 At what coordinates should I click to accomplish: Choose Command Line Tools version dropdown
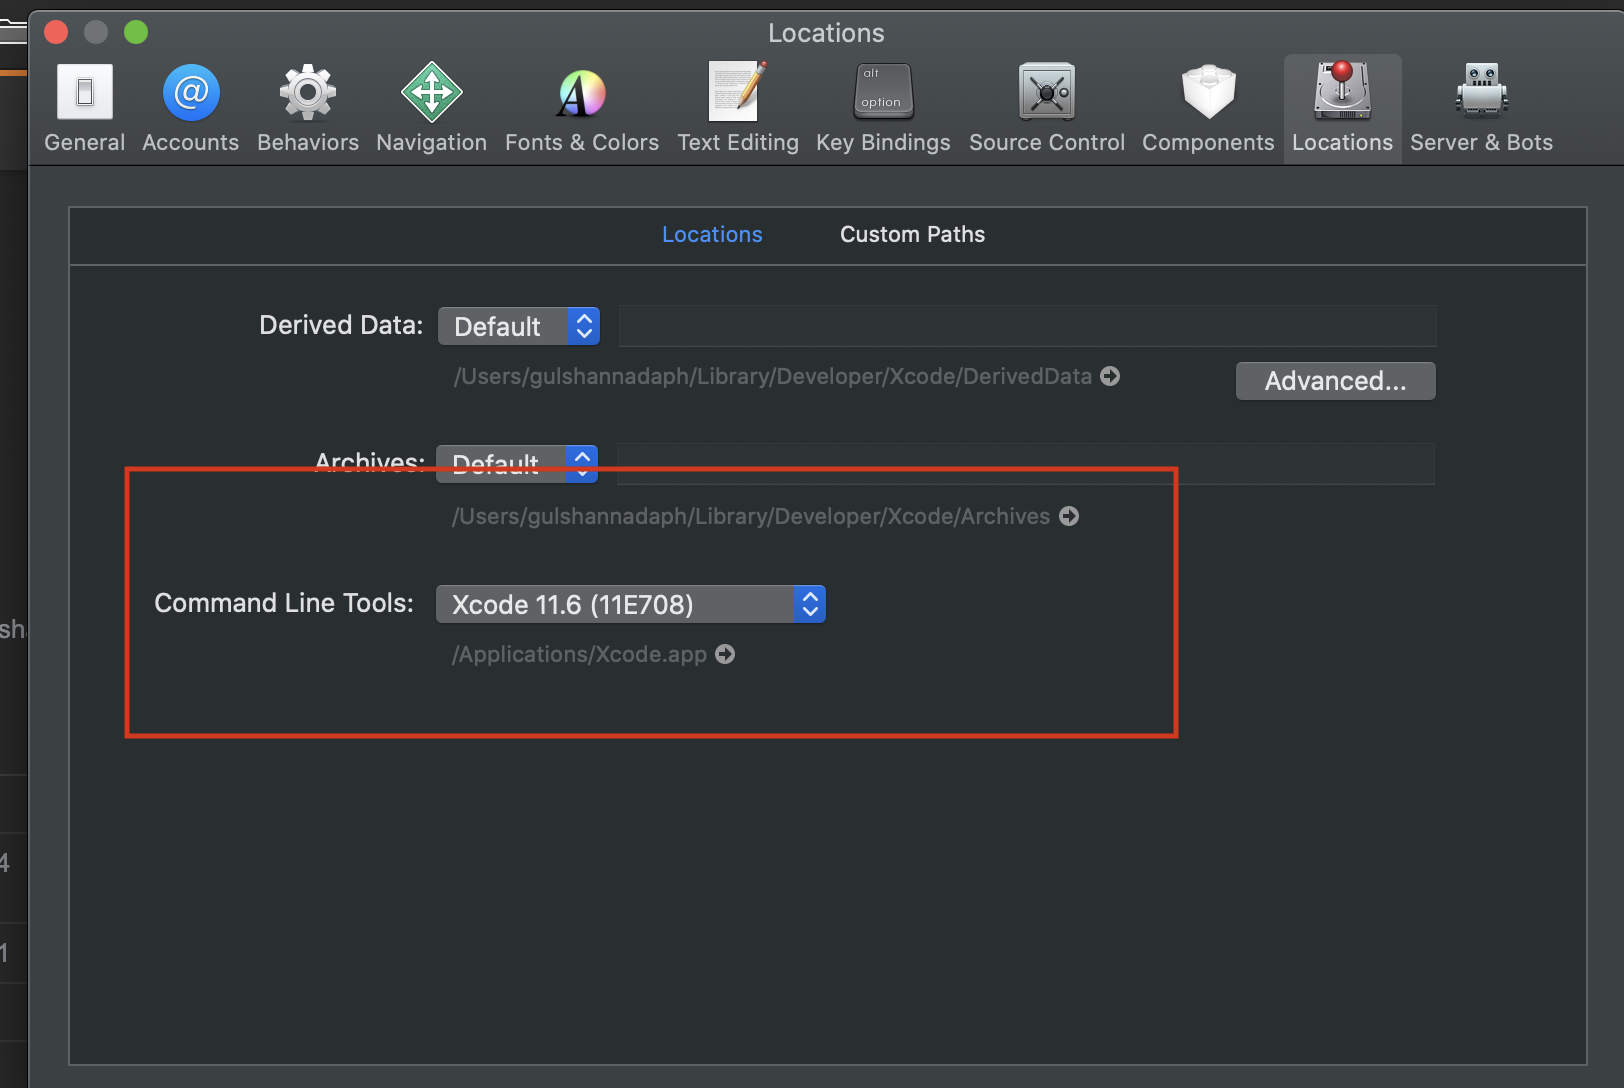coord(631,604)
